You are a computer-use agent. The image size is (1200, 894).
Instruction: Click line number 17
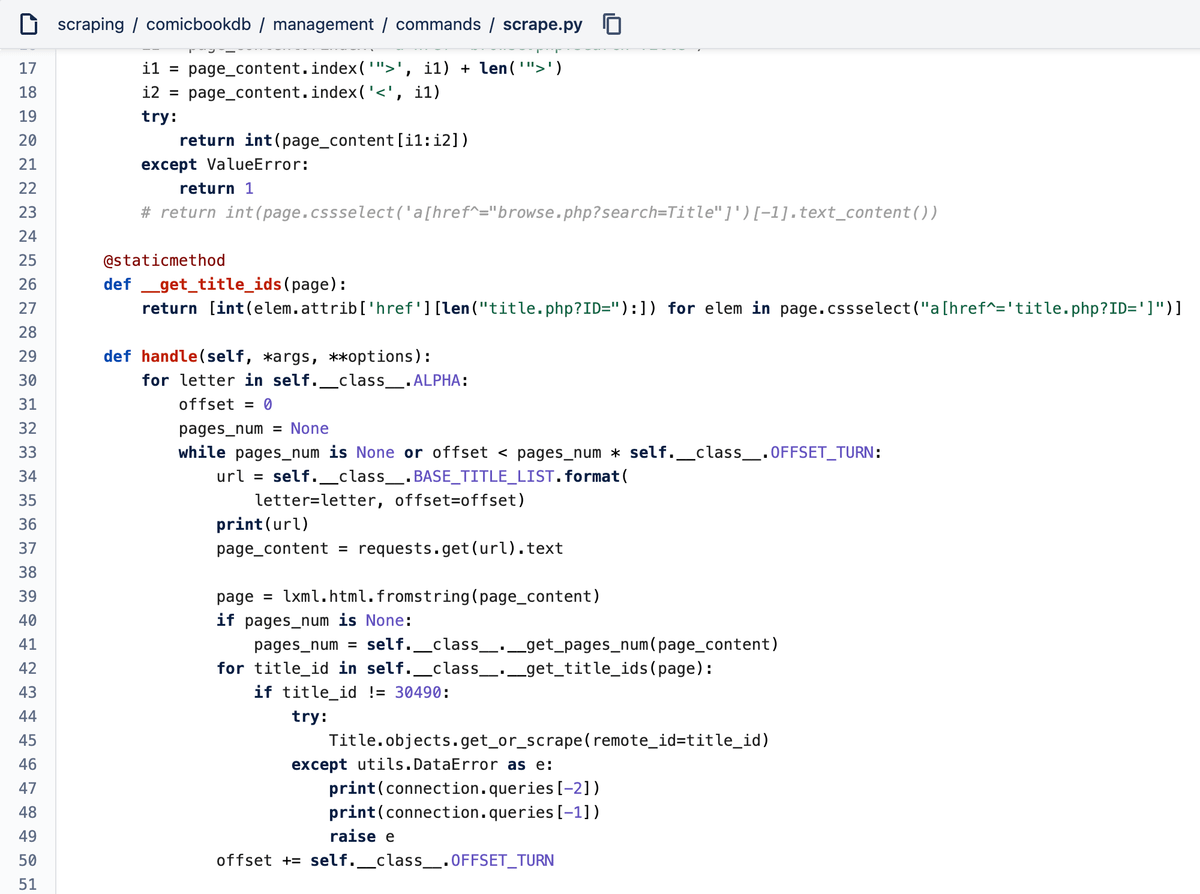point(28,68)
